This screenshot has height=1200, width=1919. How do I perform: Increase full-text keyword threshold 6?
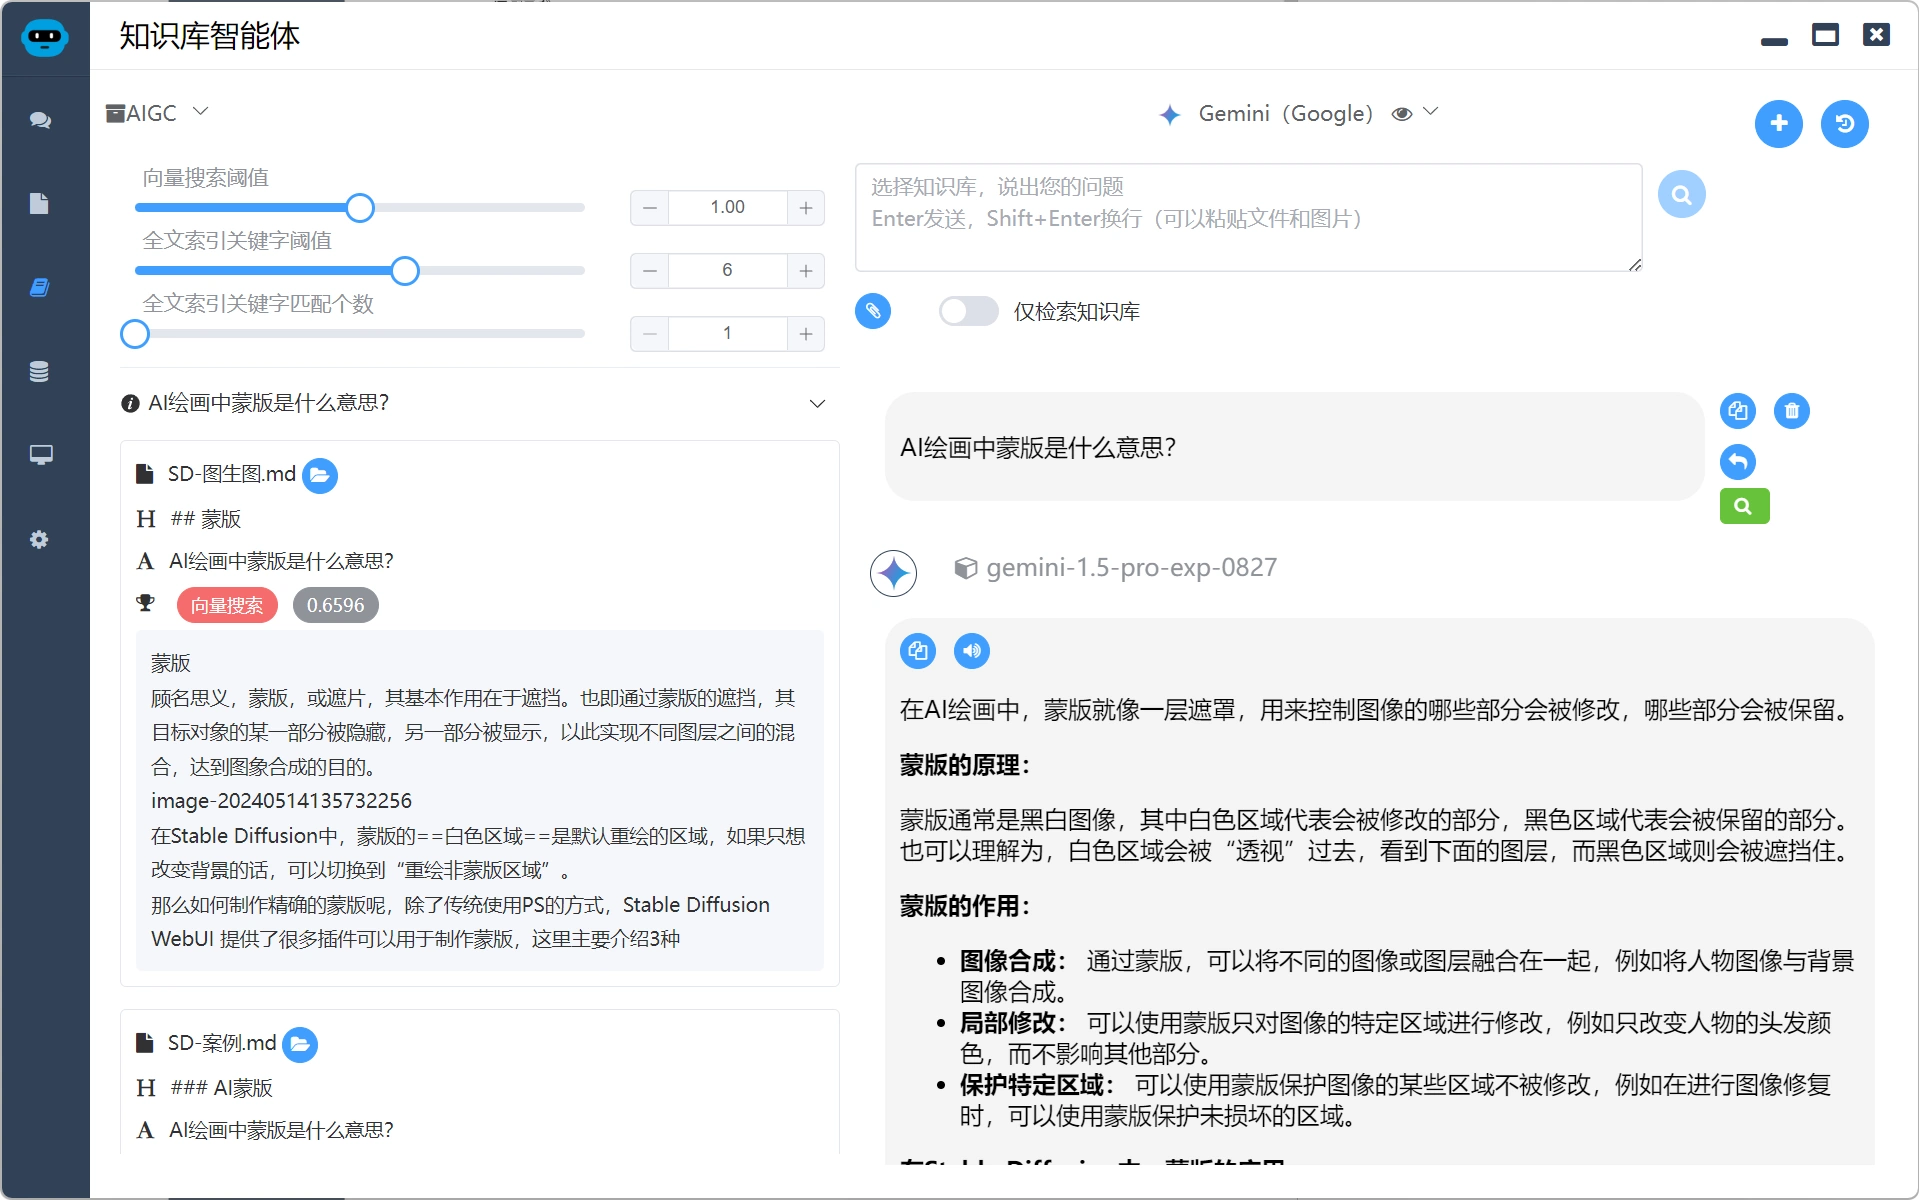coord(805,271)
